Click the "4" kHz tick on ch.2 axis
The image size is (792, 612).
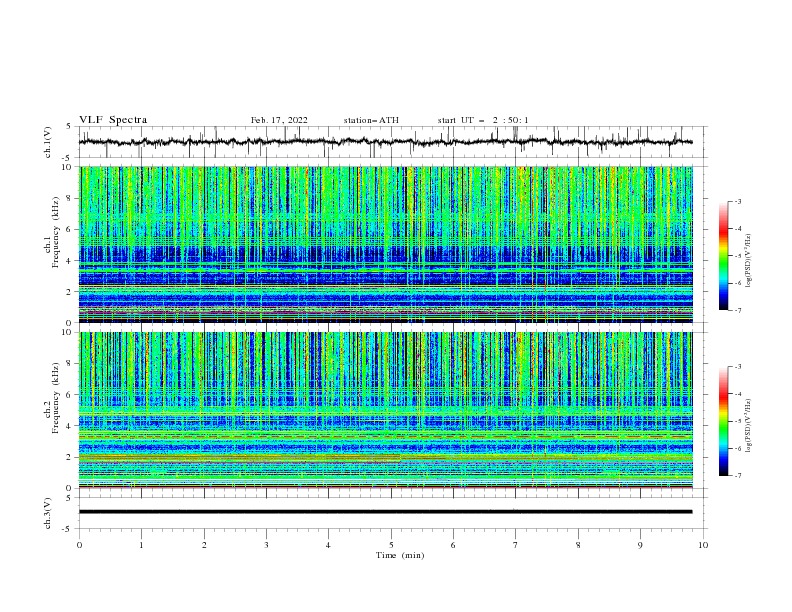pyautogui.click(x=70, y=426)
